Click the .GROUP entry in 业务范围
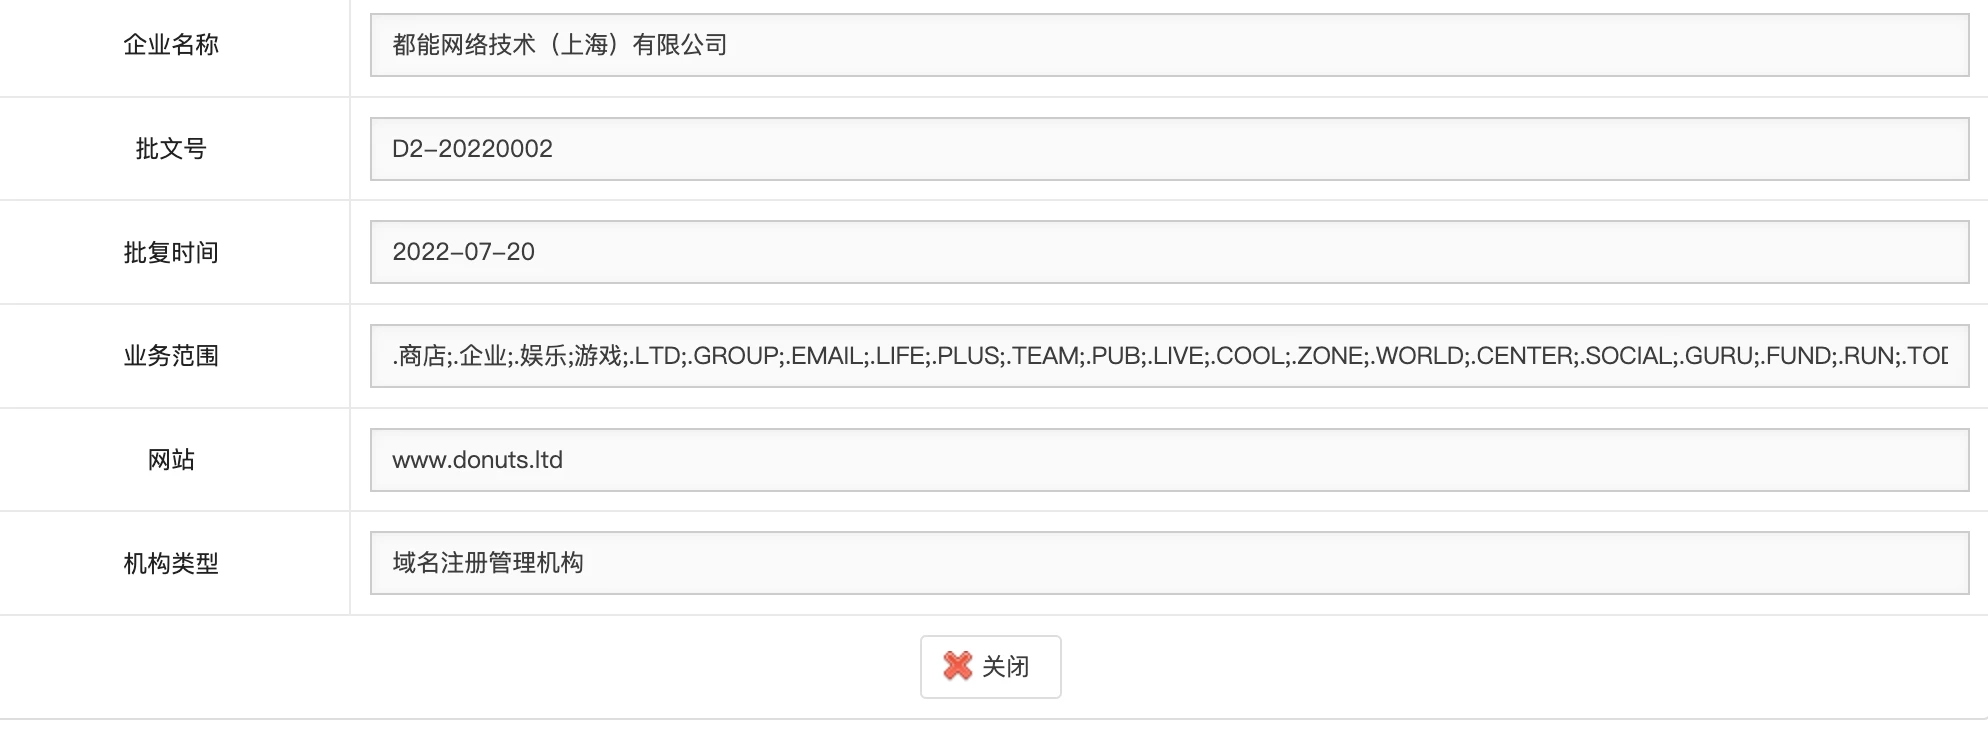 734,356
